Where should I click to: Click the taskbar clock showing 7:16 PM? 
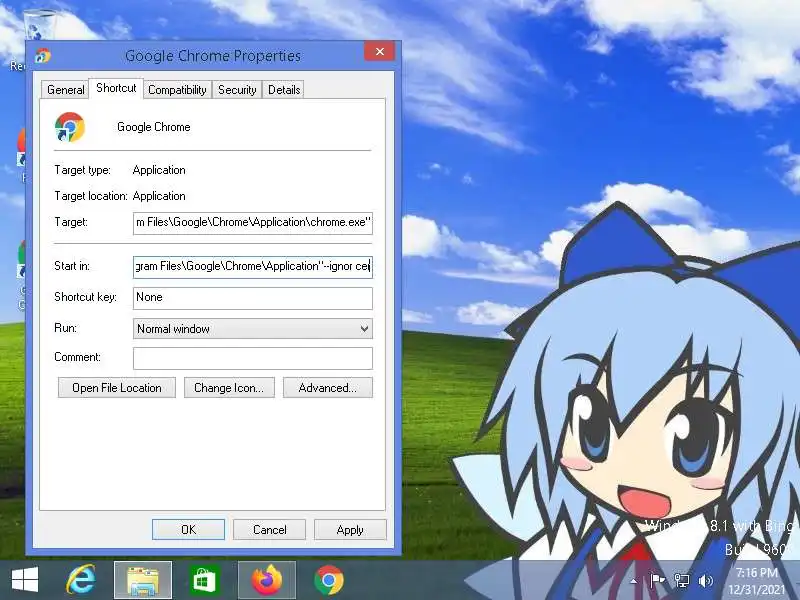tap(757, 573)
